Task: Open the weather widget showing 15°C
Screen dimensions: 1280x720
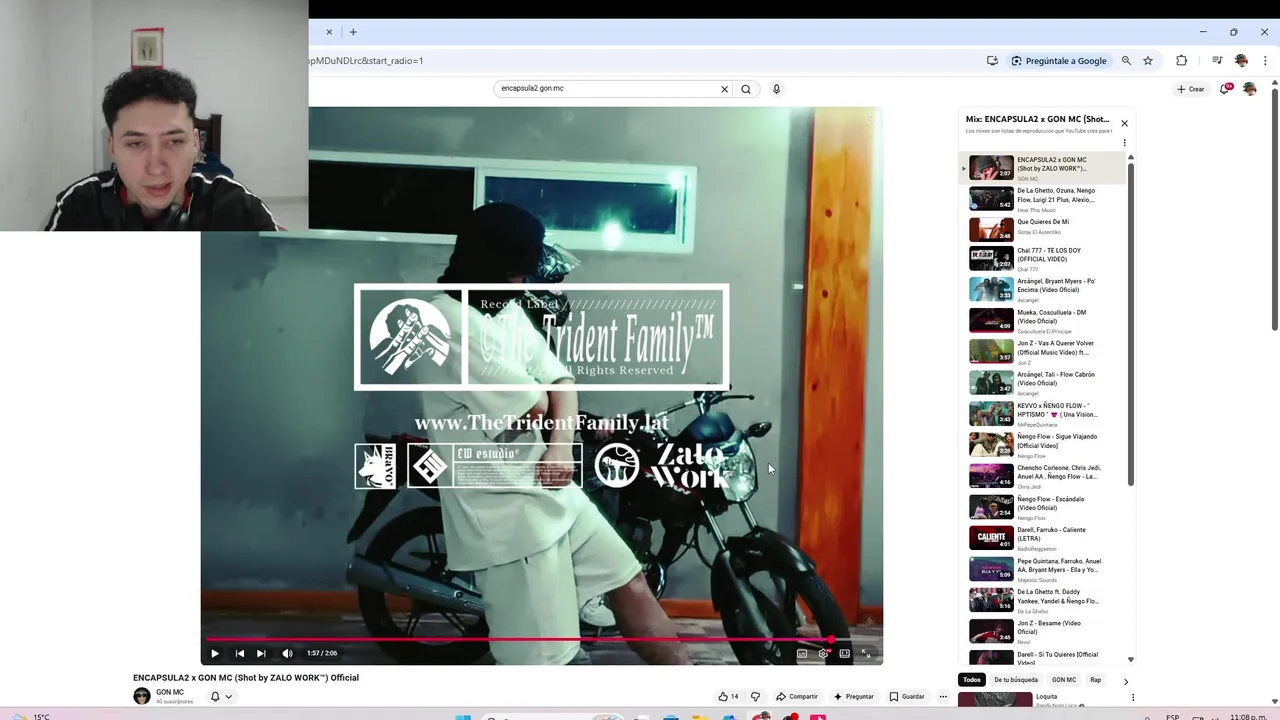Action: [x=30, y=716]
